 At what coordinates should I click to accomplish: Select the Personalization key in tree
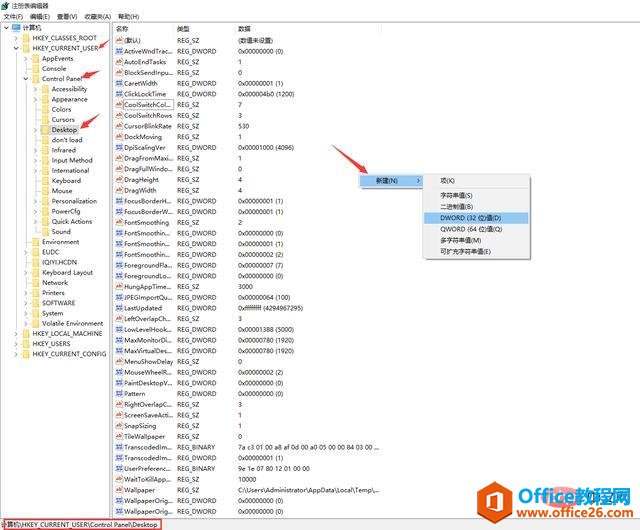point(74,201)
